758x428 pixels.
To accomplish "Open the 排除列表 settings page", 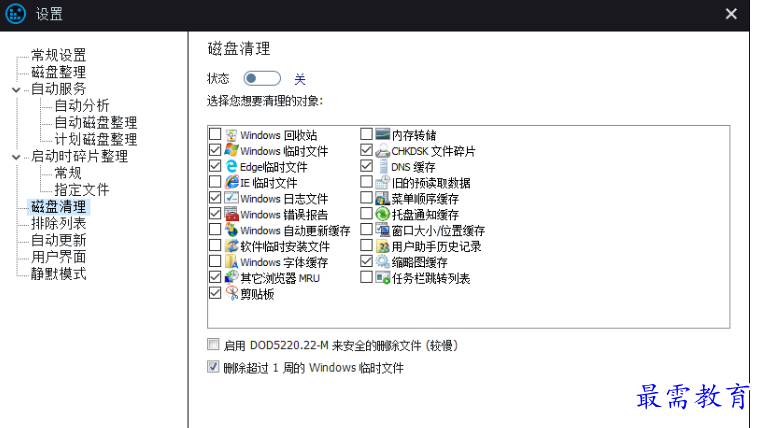I will 58,223.
